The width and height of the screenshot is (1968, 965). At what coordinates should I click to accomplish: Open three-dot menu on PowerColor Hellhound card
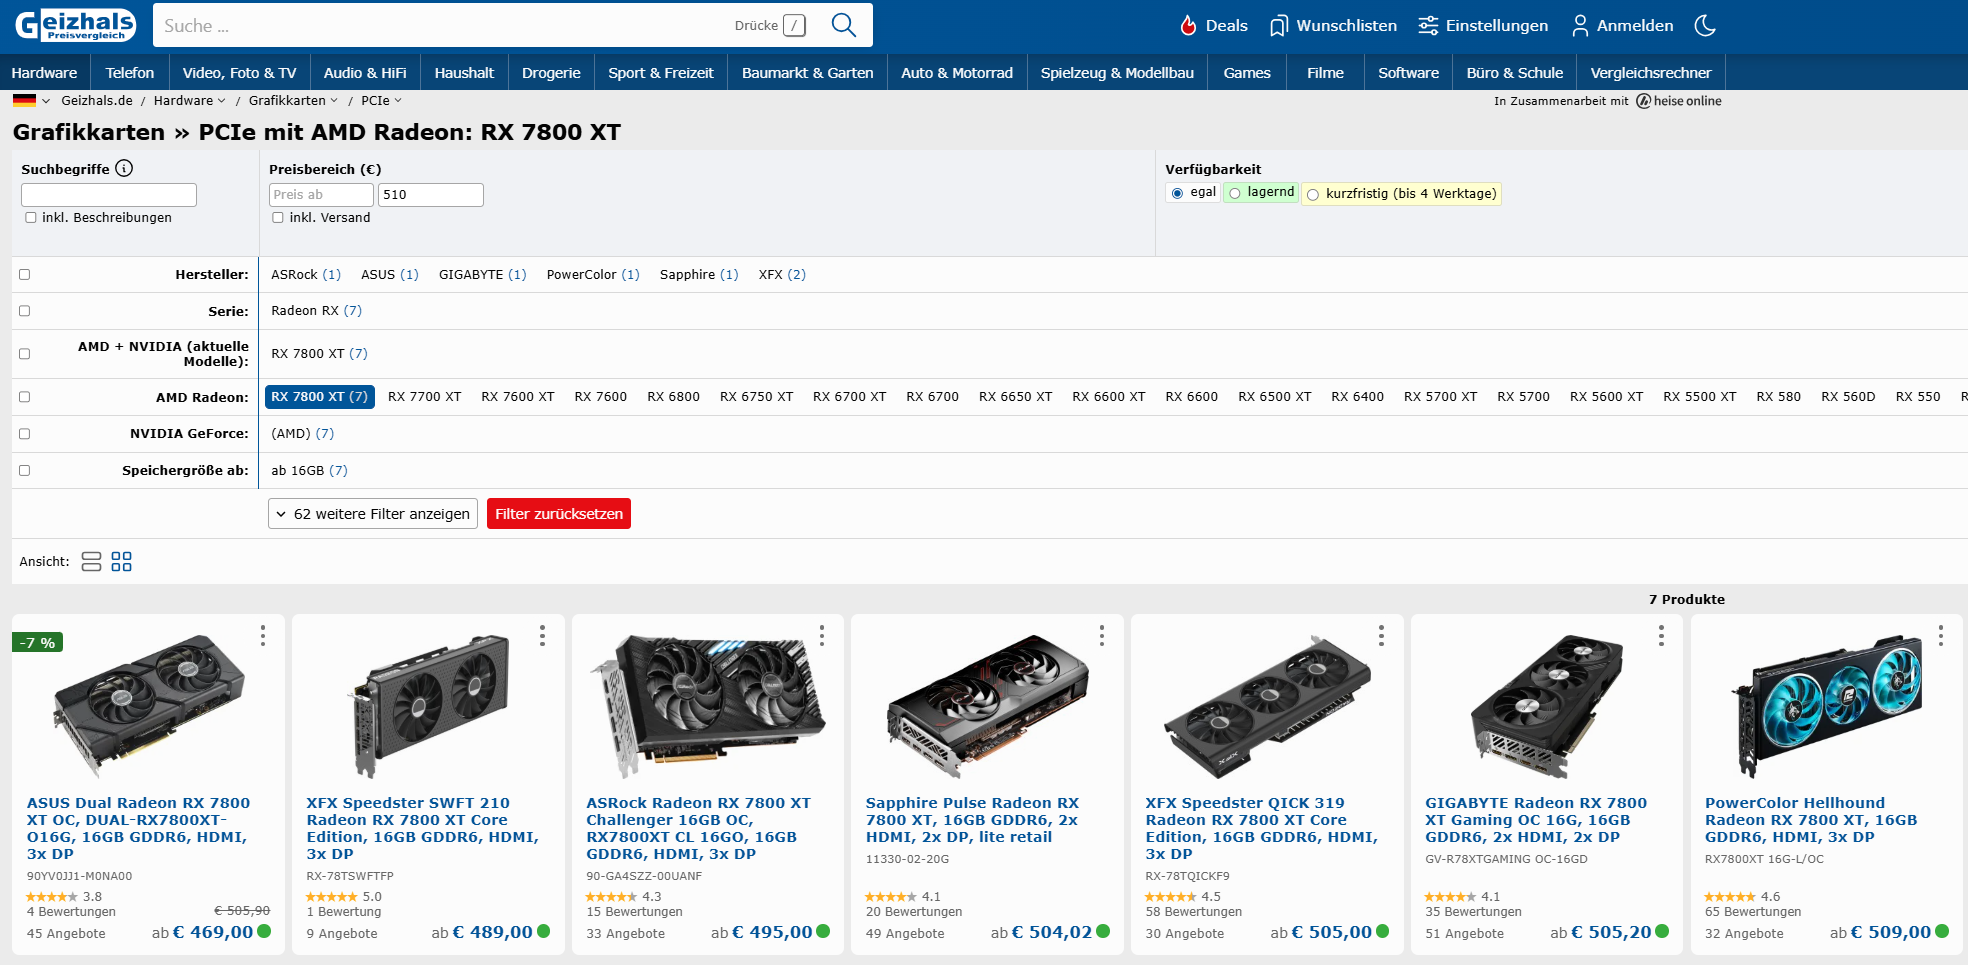tap(1941, 635)
